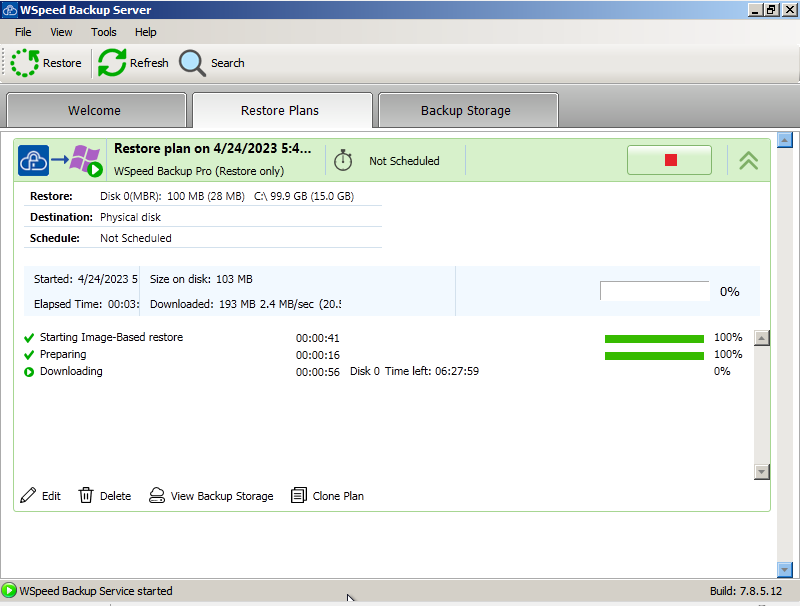
Task: Switch to the Welcome tab
Action: [96, 110]
